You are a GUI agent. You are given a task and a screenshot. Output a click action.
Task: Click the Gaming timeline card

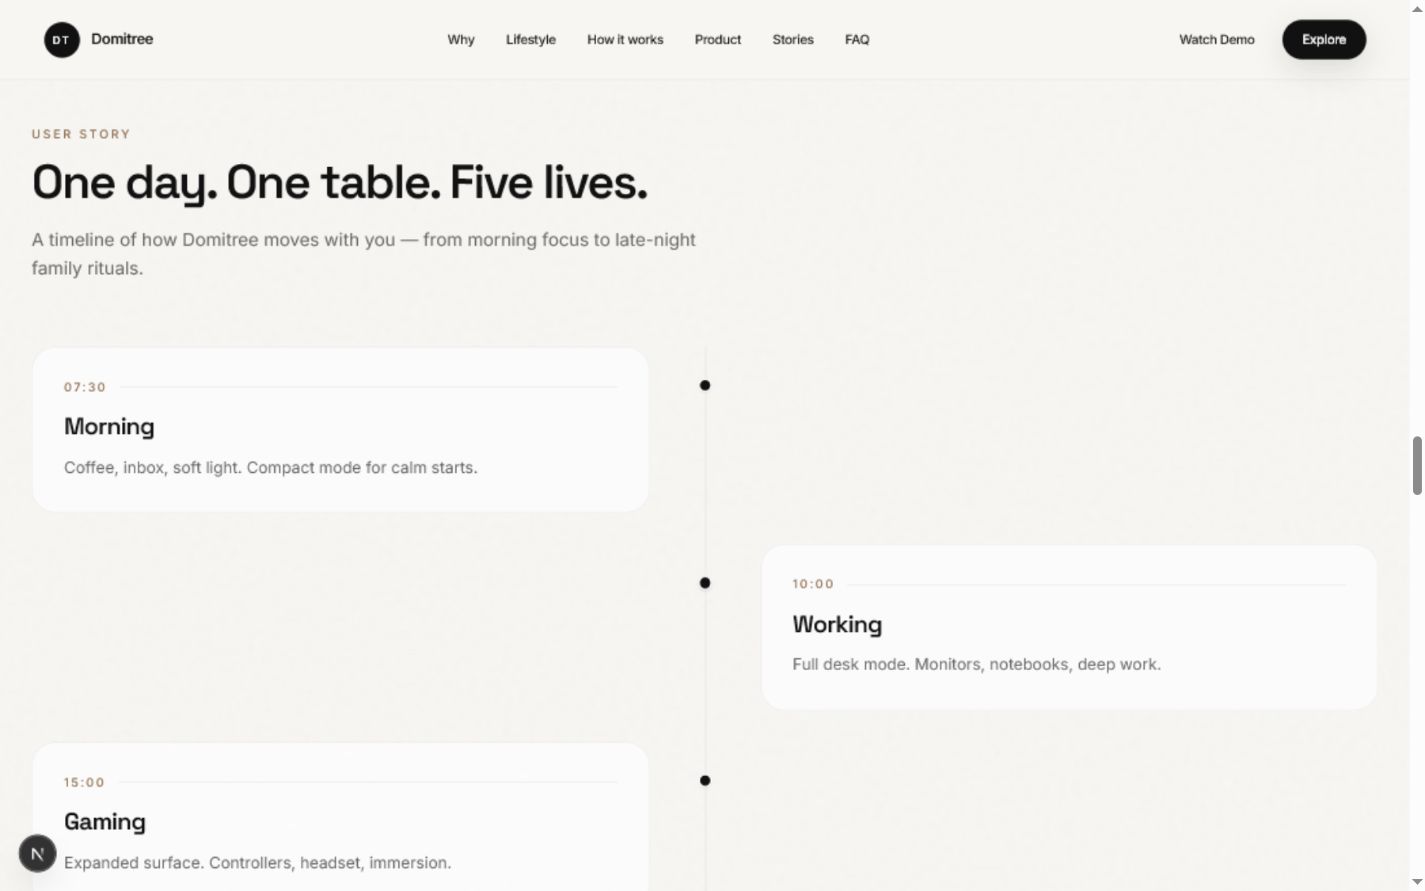341,817
